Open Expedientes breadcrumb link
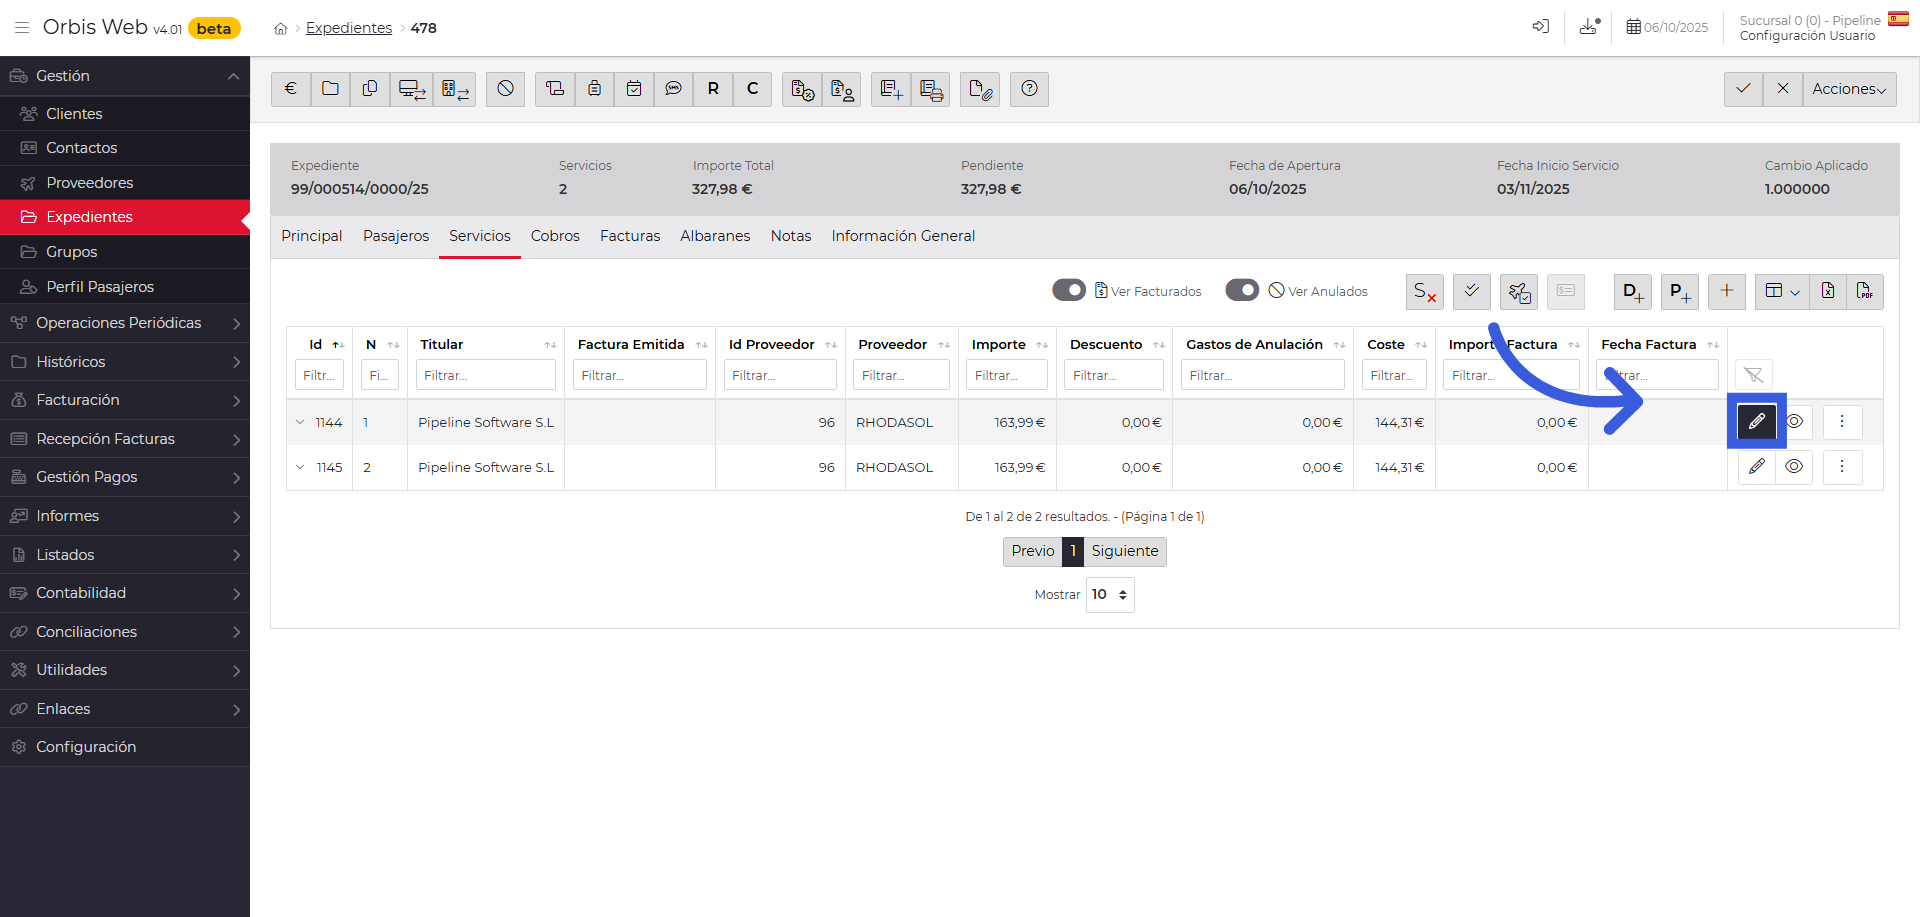The width and height of the screenshot is (1920, 917). click(x=349, y=28)
